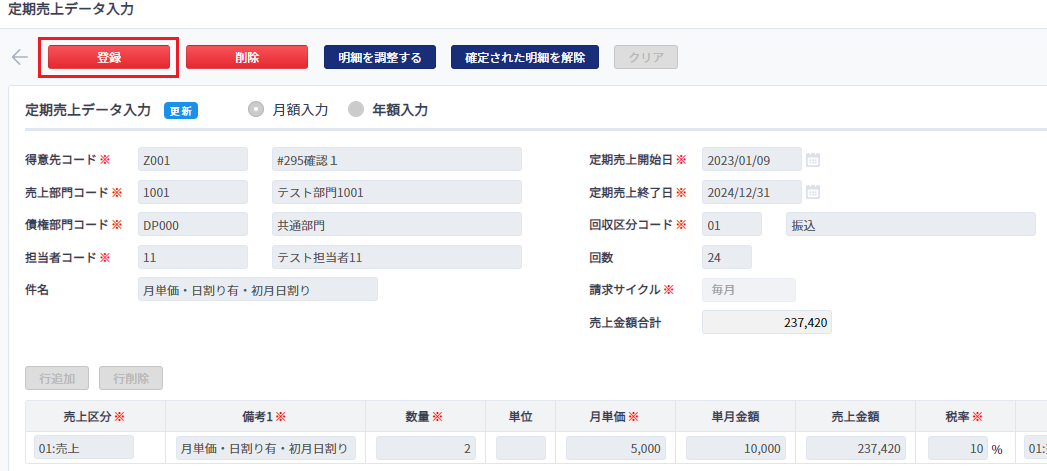Click 確定された明細を解除 button
This screenshot has width=1047, height=471.
pos(525,57)
